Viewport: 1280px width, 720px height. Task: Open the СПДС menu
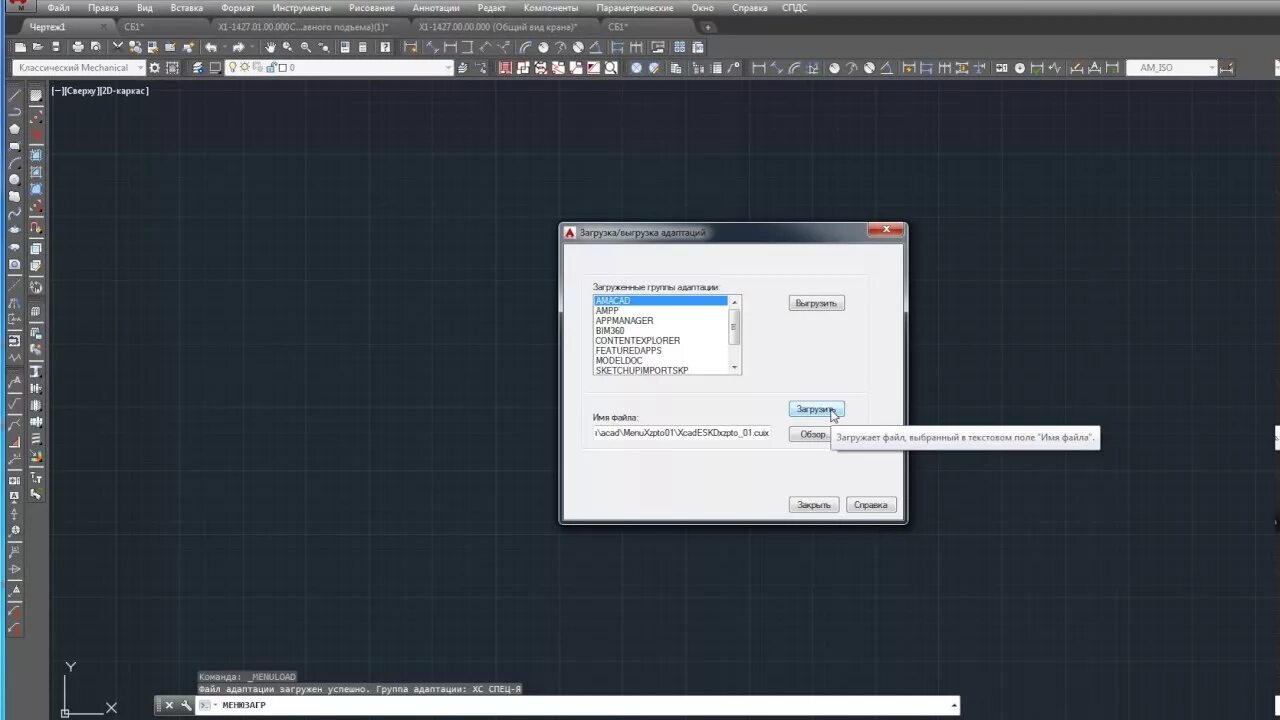click(795, 7)
